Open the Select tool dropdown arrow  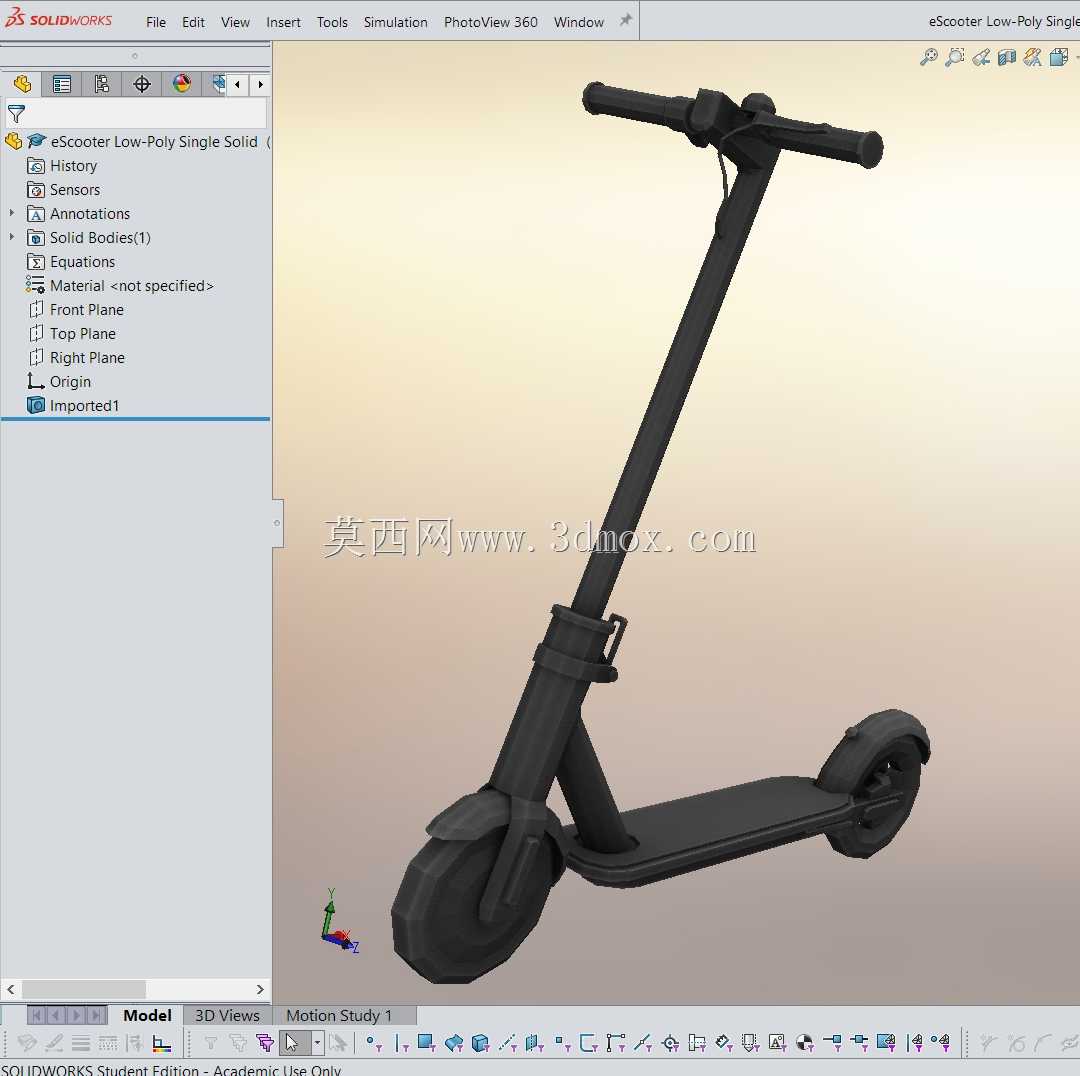pos(317,1043)
